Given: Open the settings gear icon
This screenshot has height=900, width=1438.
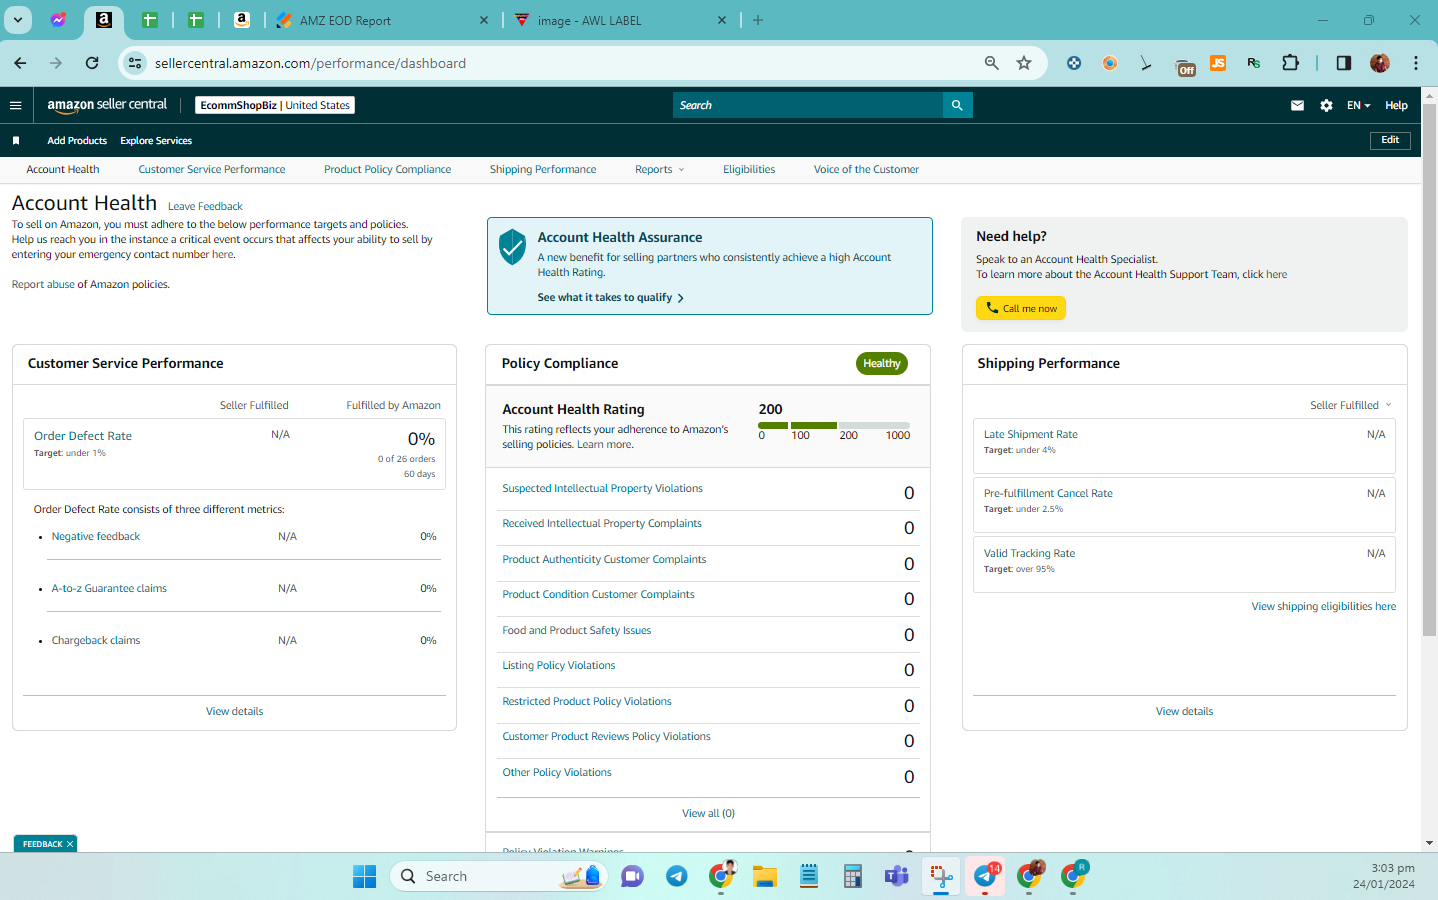Looking at the screenshot, I should 1326,105.
